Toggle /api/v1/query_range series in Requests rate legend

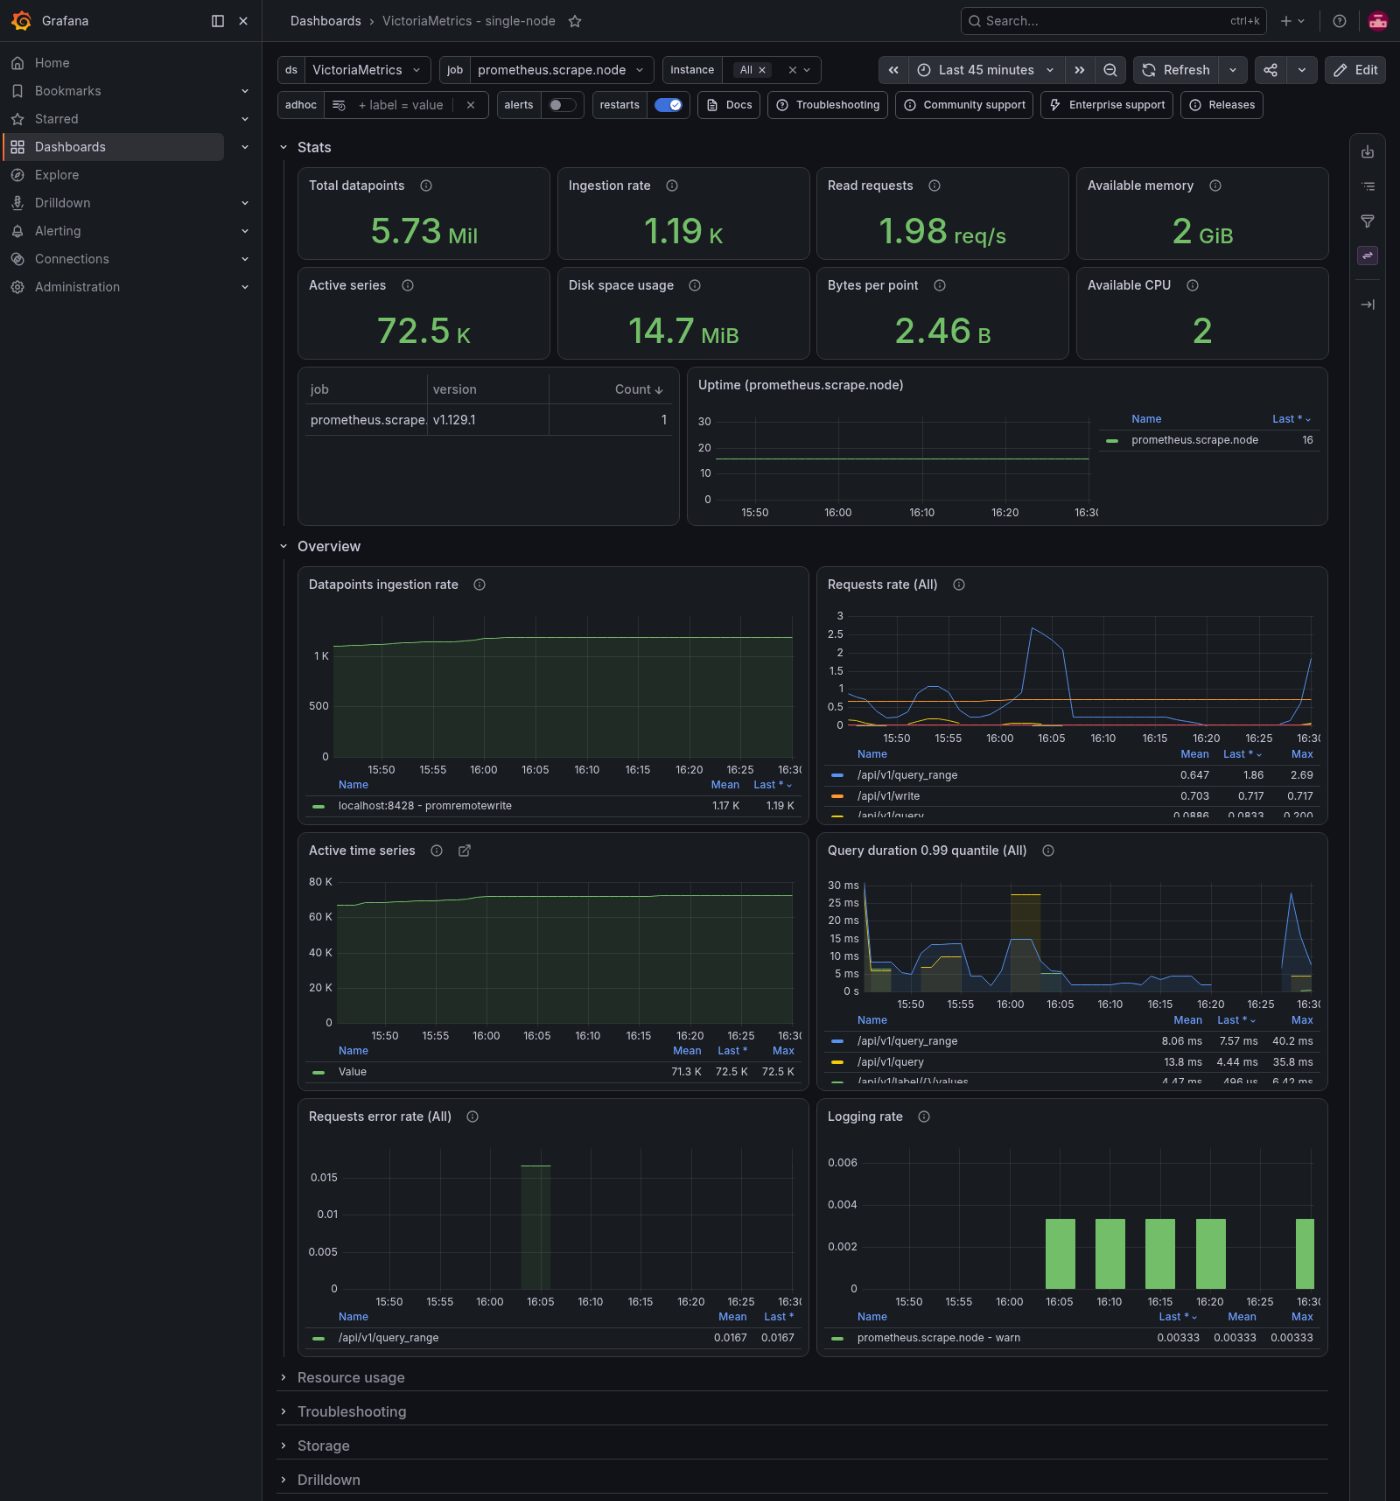(x=907, y=776)
